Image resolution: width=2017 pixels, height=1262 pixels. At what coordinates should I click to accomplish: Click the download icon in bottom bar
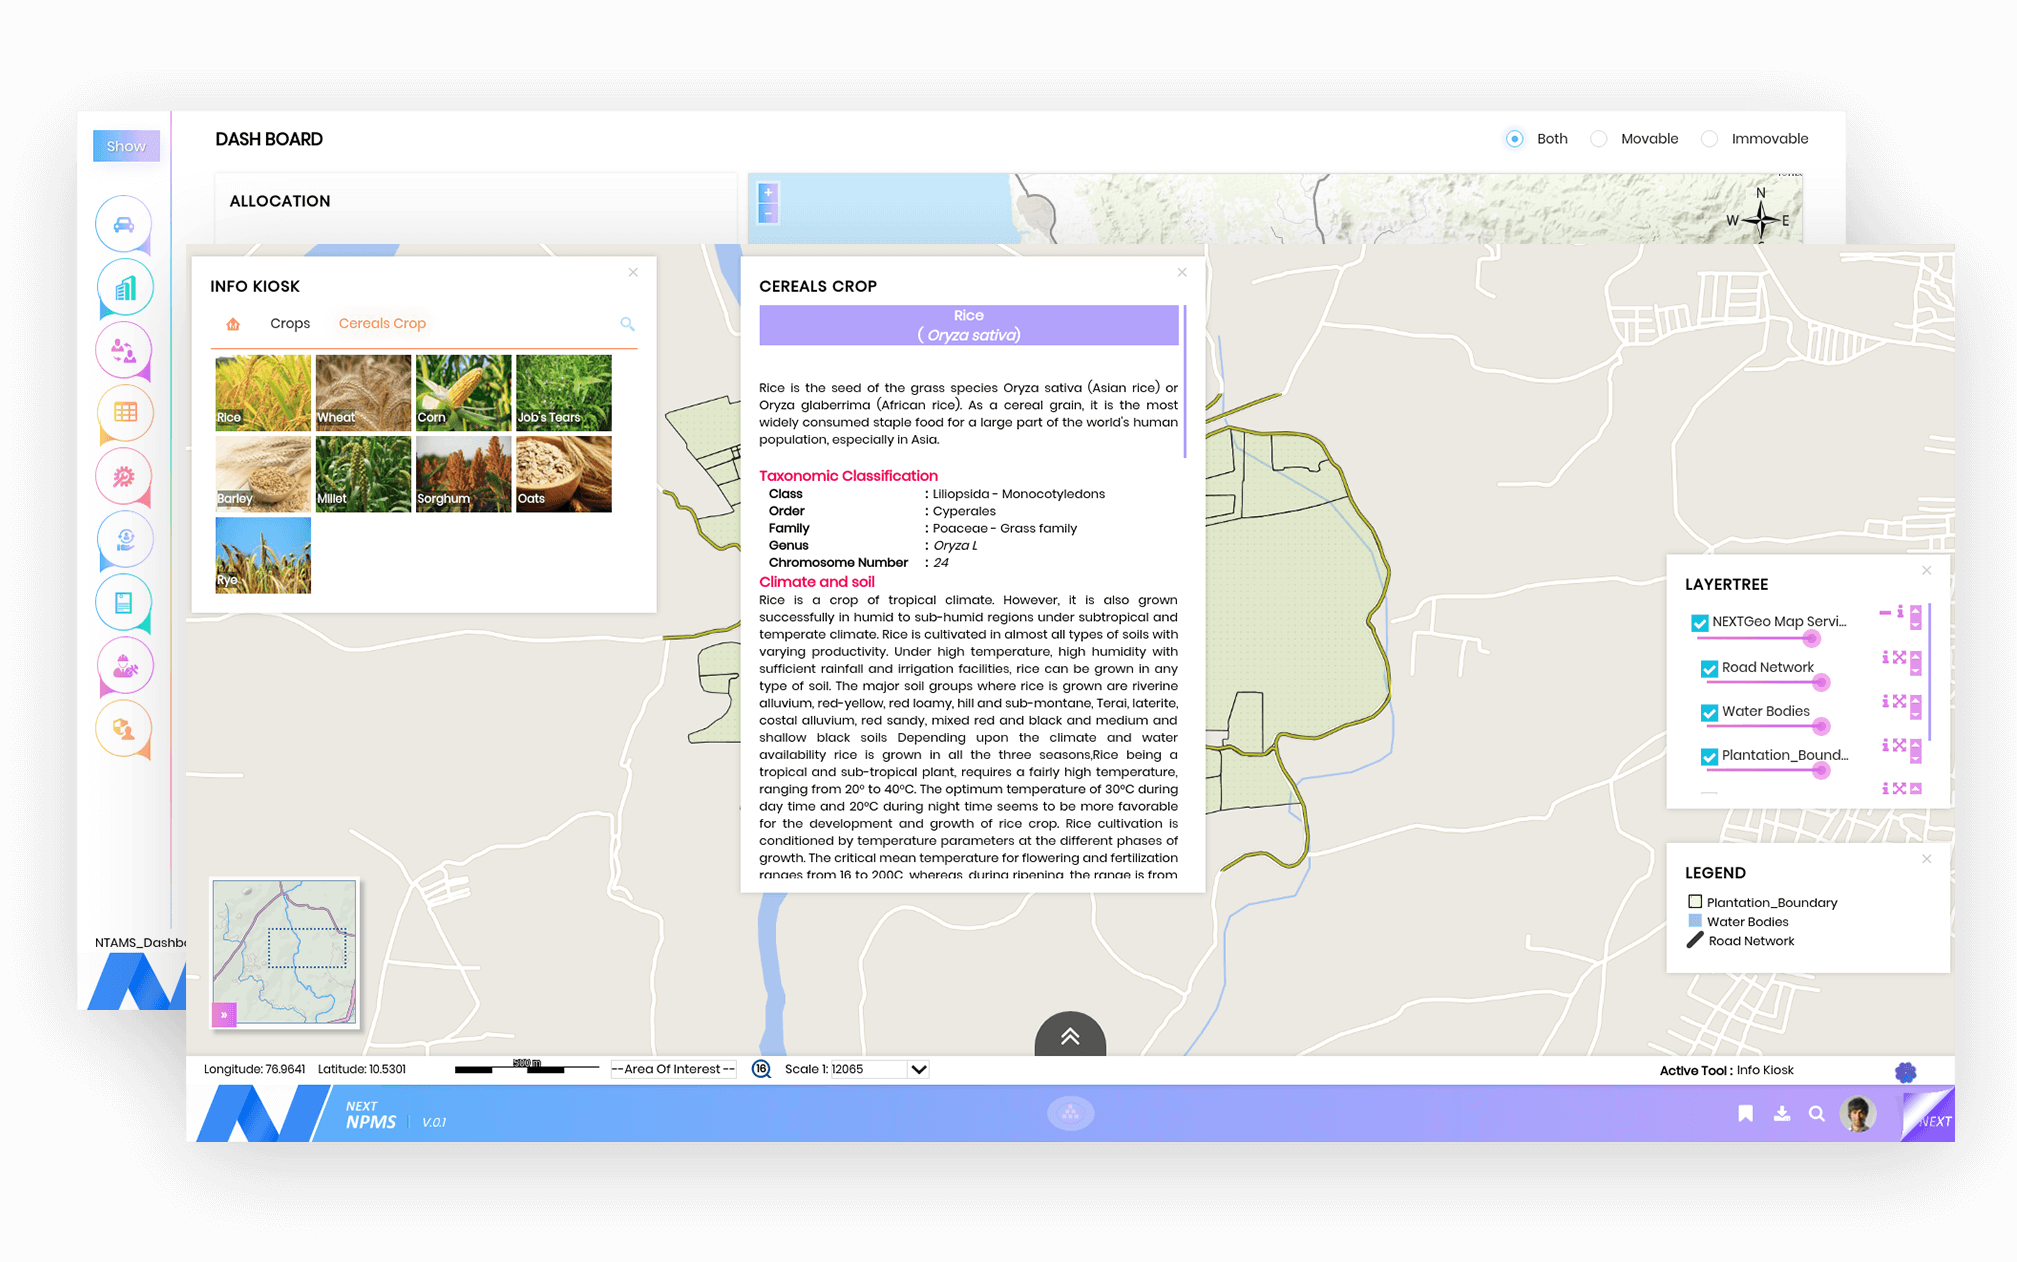[x=1781, y=1113]
